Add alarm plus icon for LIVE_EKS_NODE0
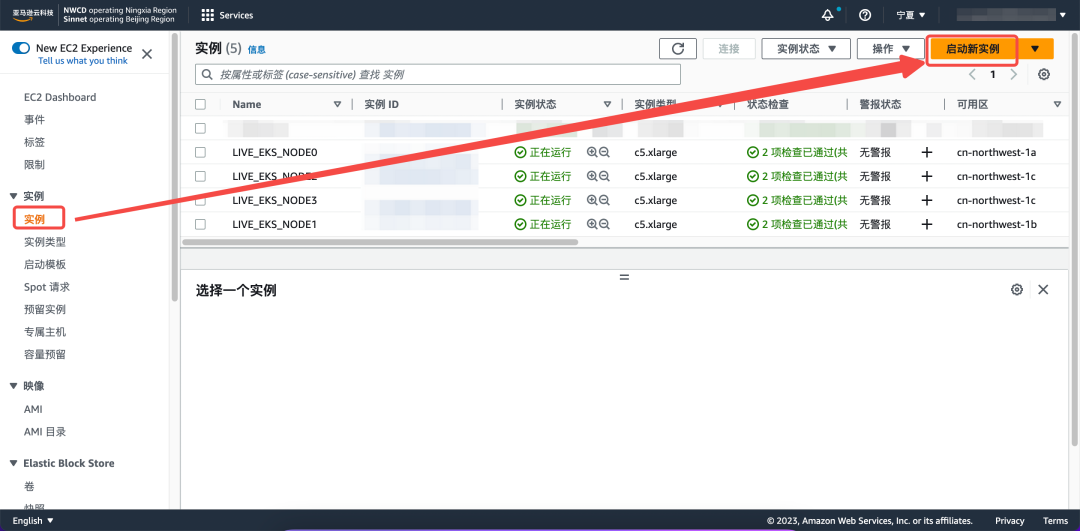The height and width of the screenshot is (531, 1080). [x=927, y=152]
